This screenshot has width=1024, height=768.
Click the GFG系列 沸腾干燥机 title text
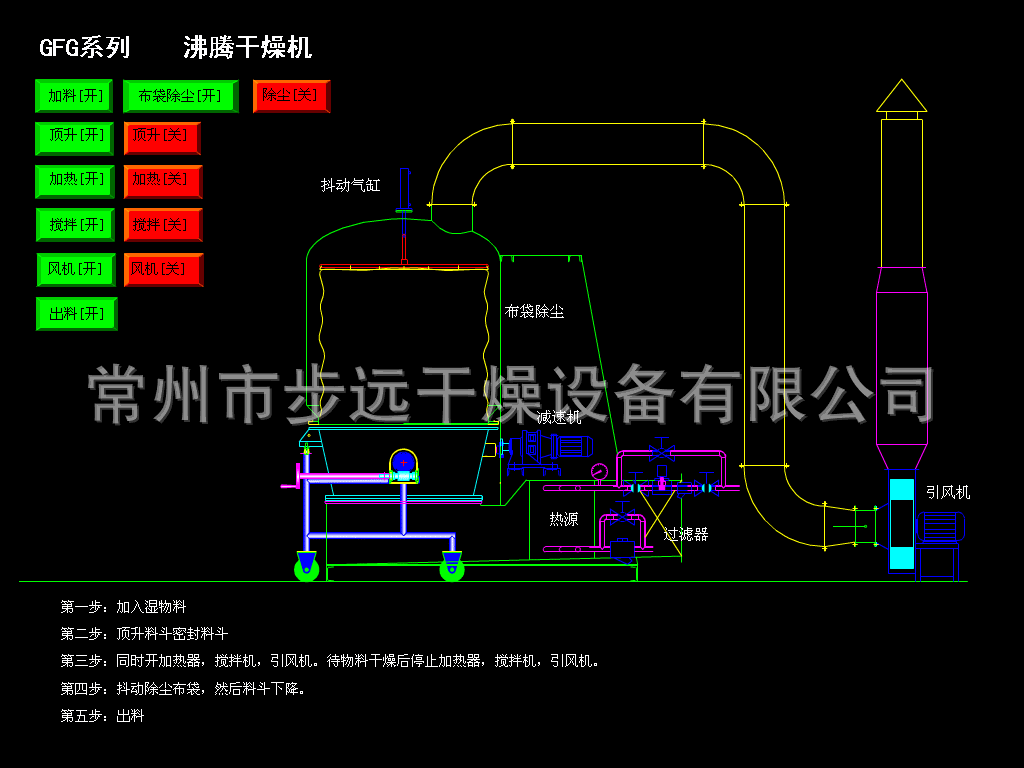point(175,46)
